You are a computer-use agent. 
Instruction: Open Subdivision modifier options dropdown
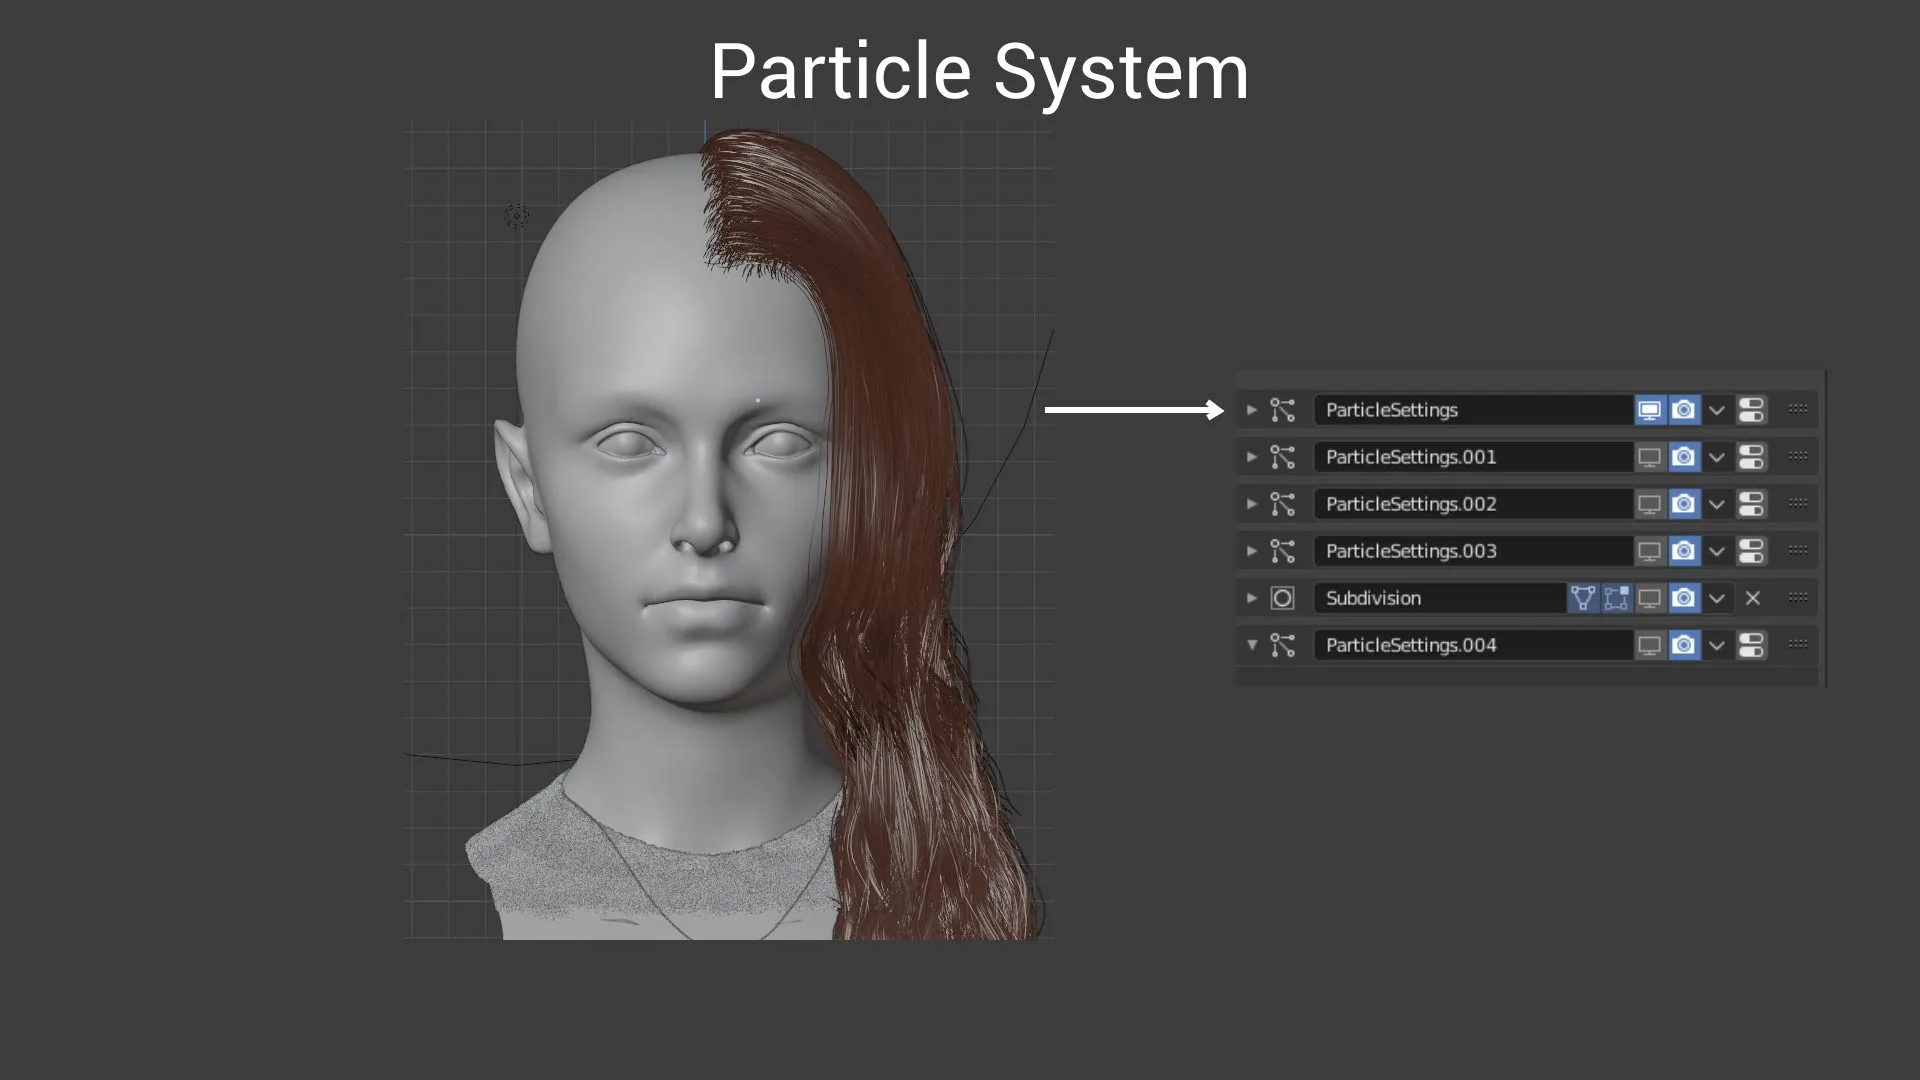(x=1717, y=598)
